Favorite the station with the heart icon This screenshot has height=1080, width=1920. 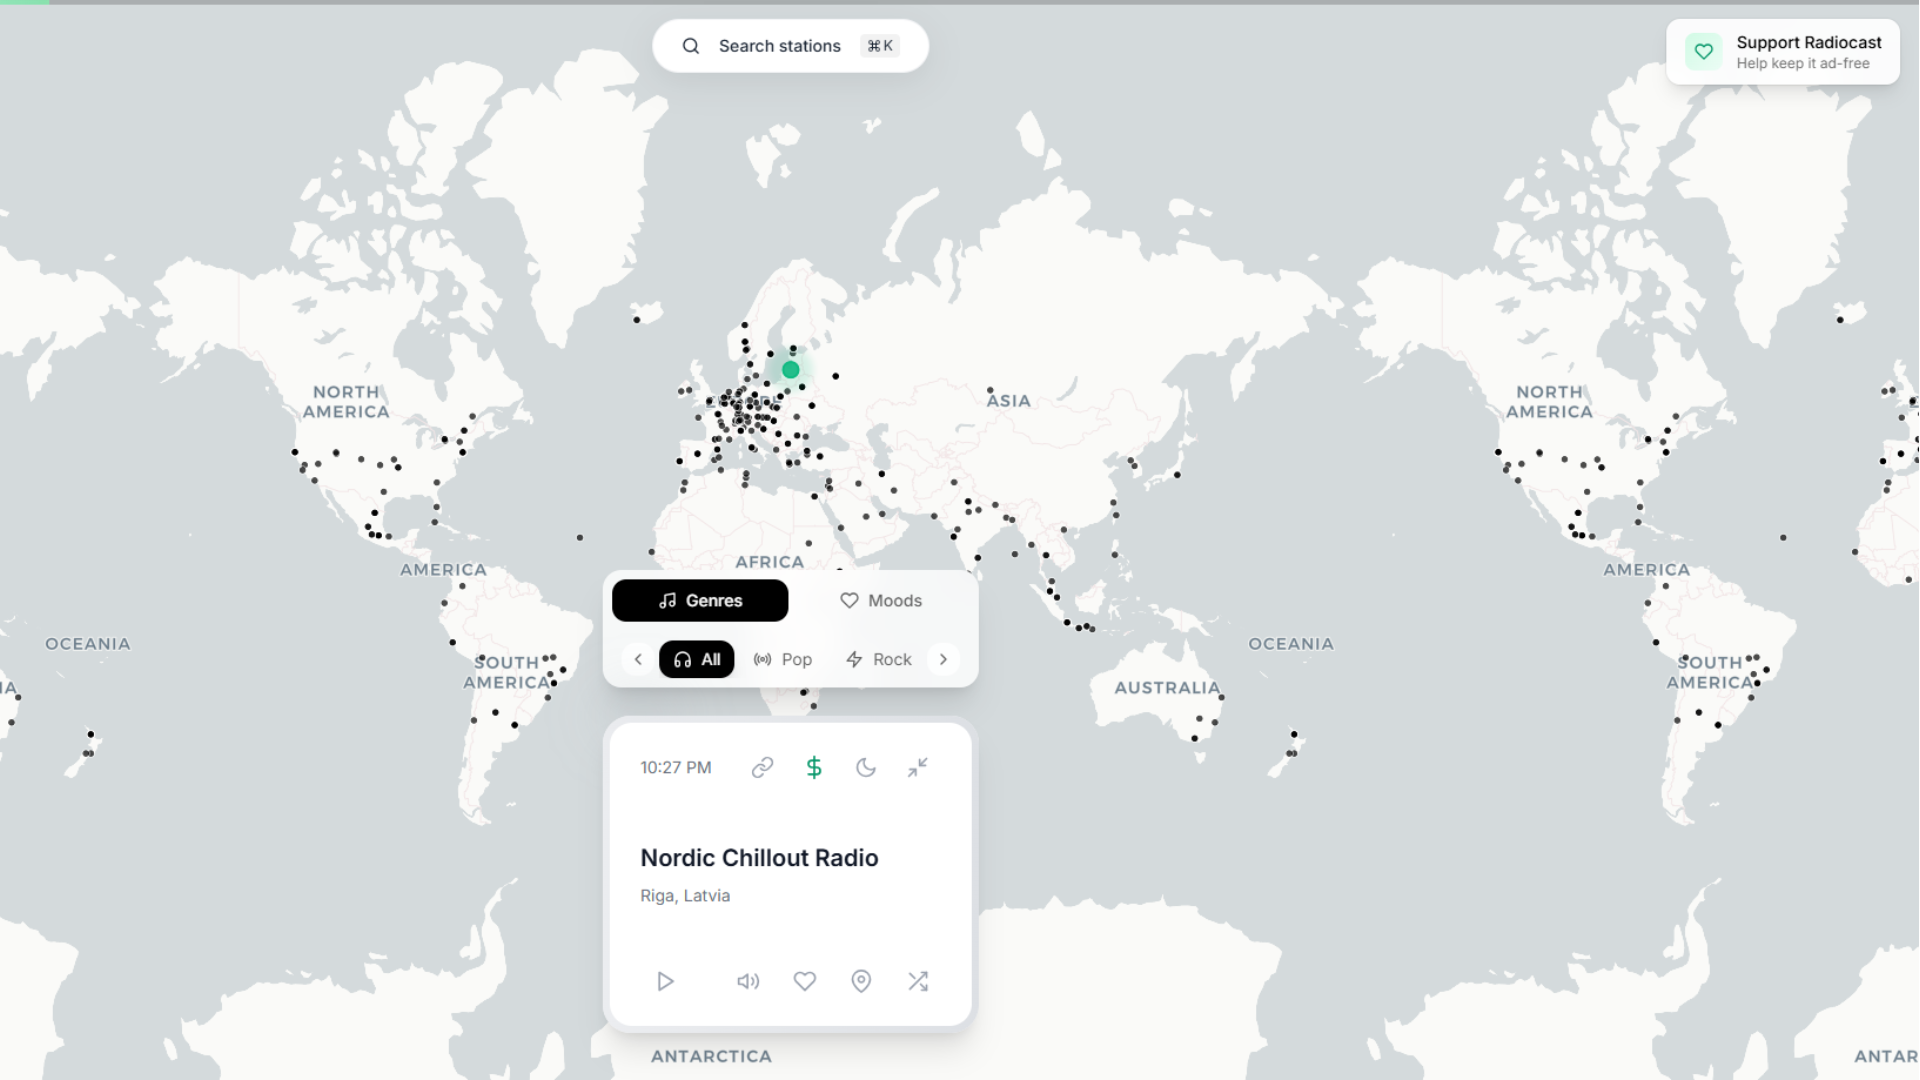(805, 981)
